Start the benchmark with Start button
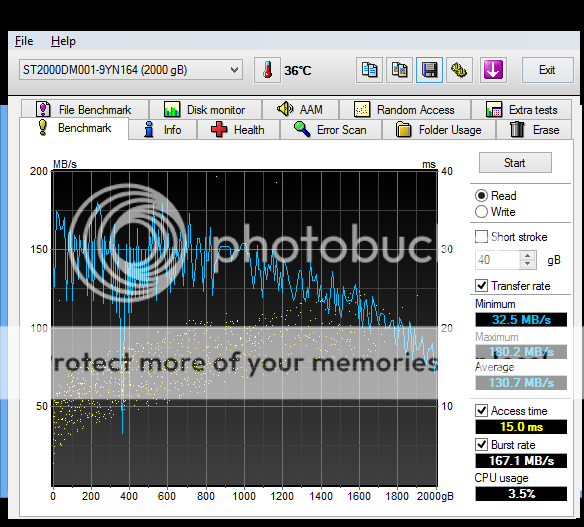The height and width of the screenshot is (527, 584). [x=515, y=163]
